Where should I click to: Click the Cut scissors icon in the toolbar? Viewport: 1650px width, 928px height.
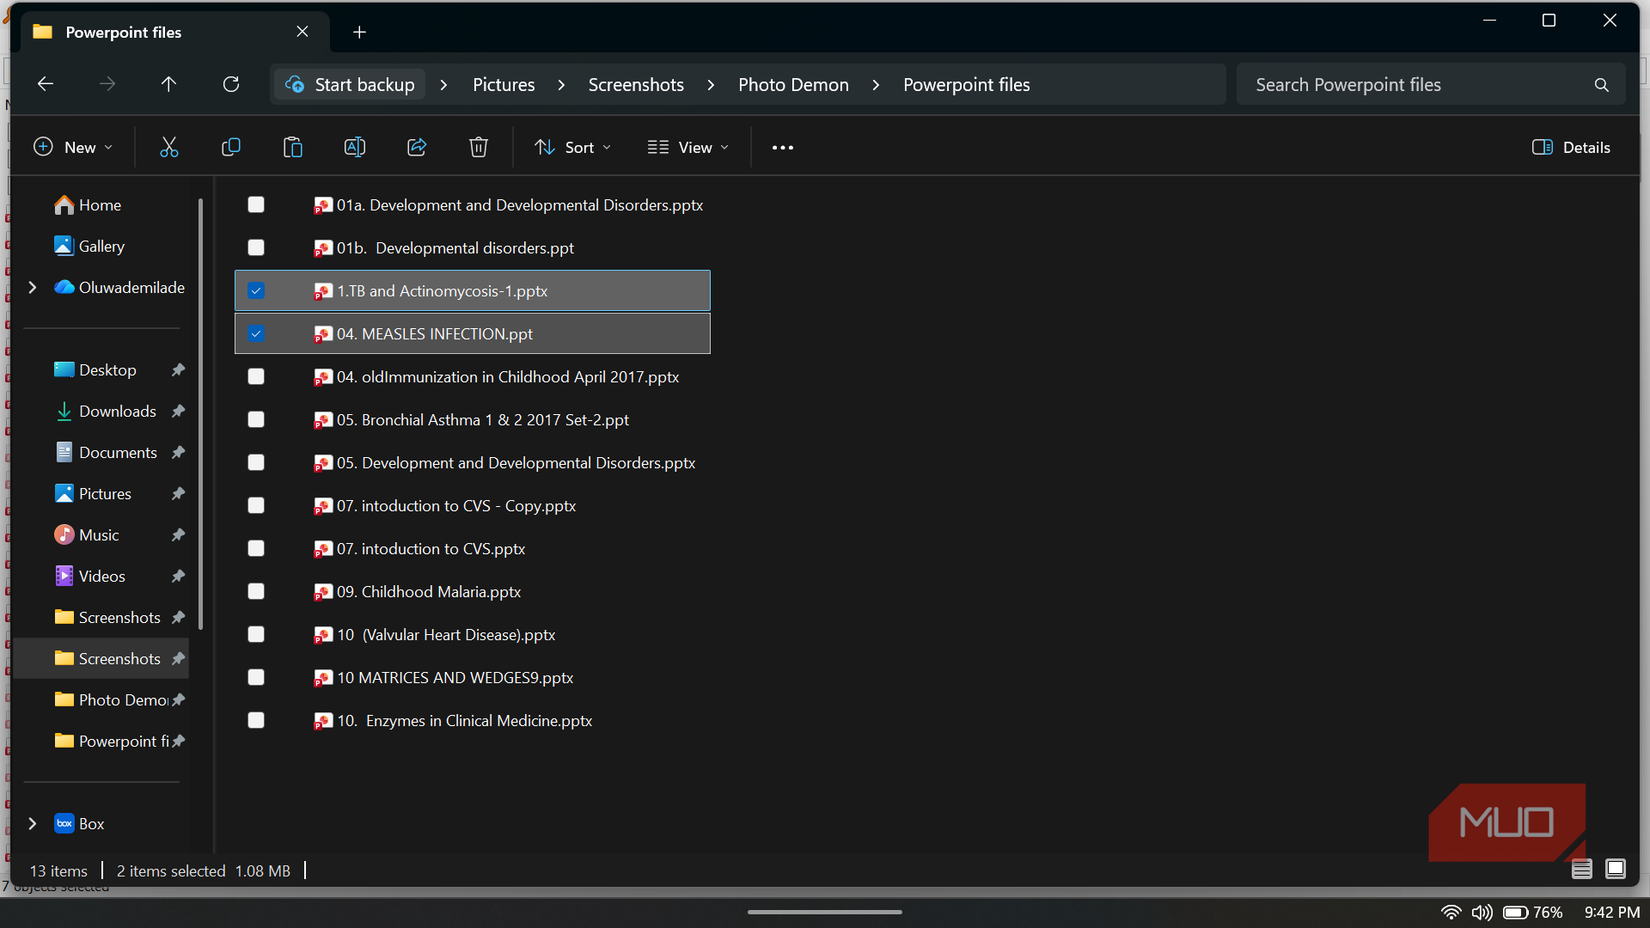(x=169, y=147)
